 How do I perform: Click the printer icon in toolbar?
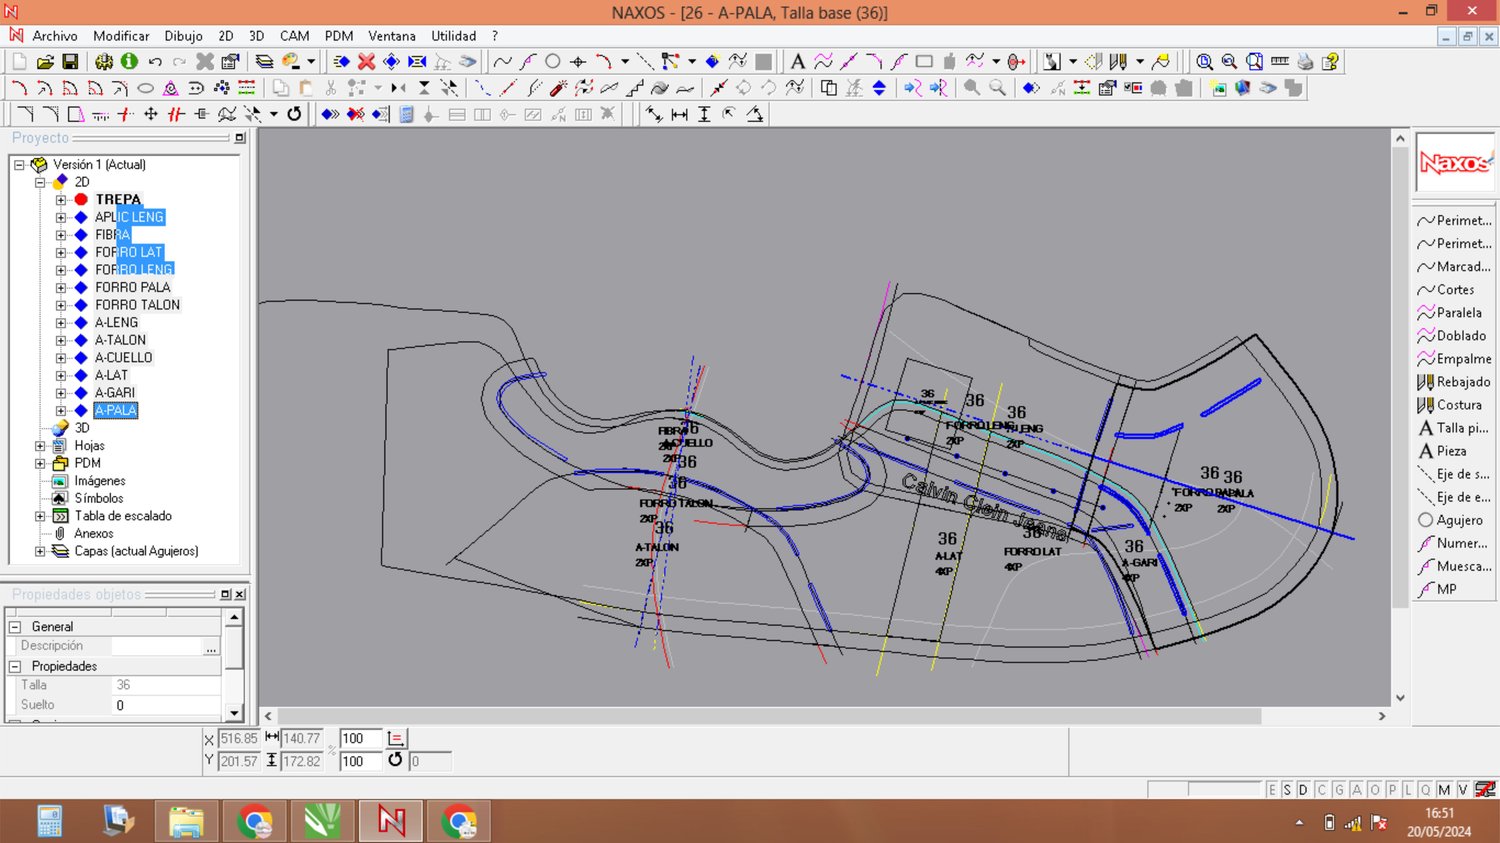pos(1305,62)
